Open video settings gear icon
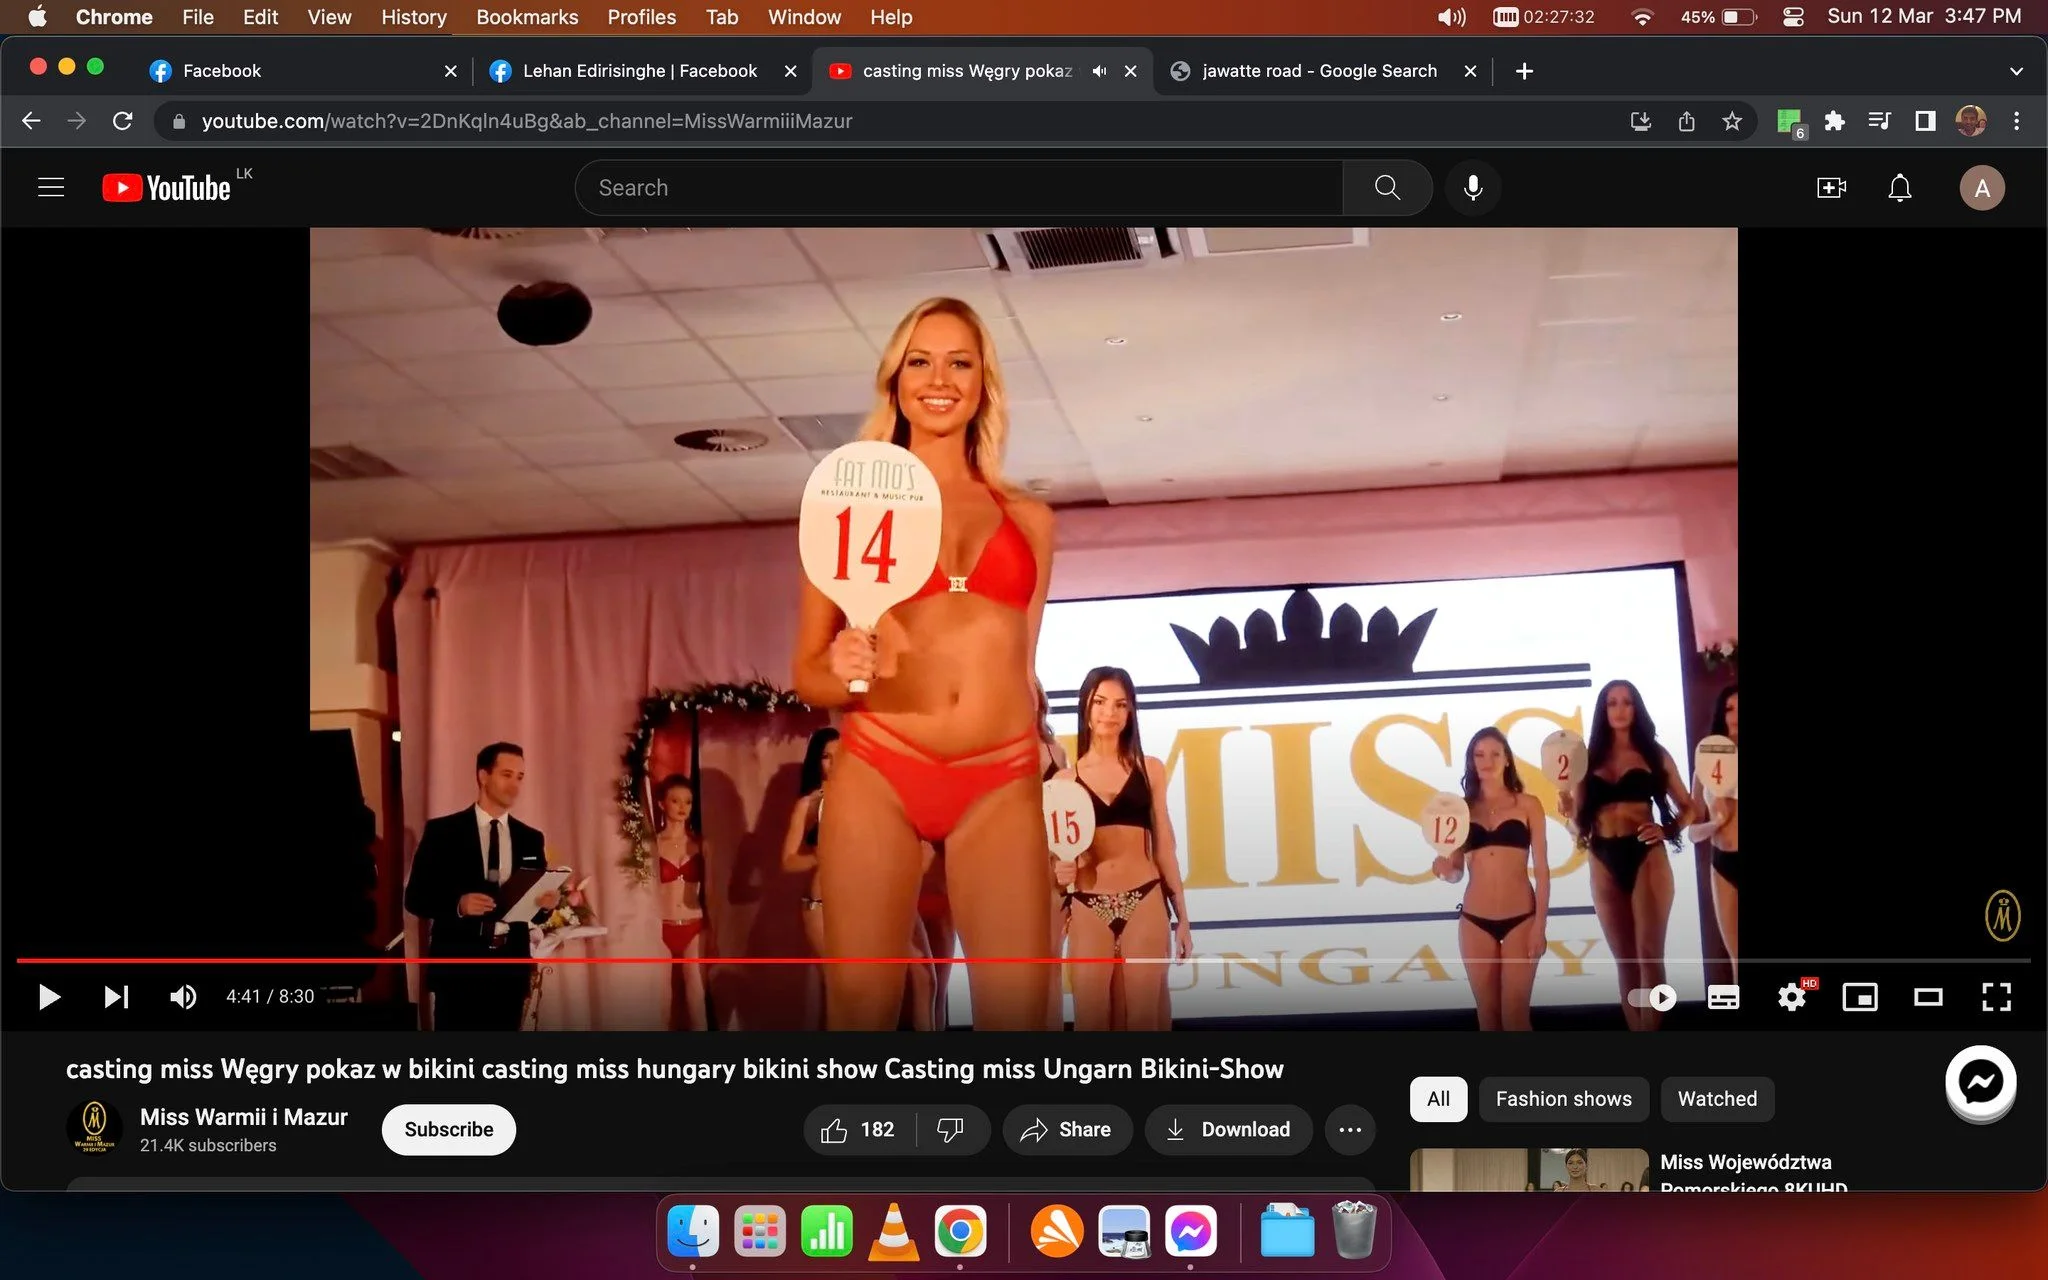This screenshot has width=2048, height=1280. click(1792, 996)
